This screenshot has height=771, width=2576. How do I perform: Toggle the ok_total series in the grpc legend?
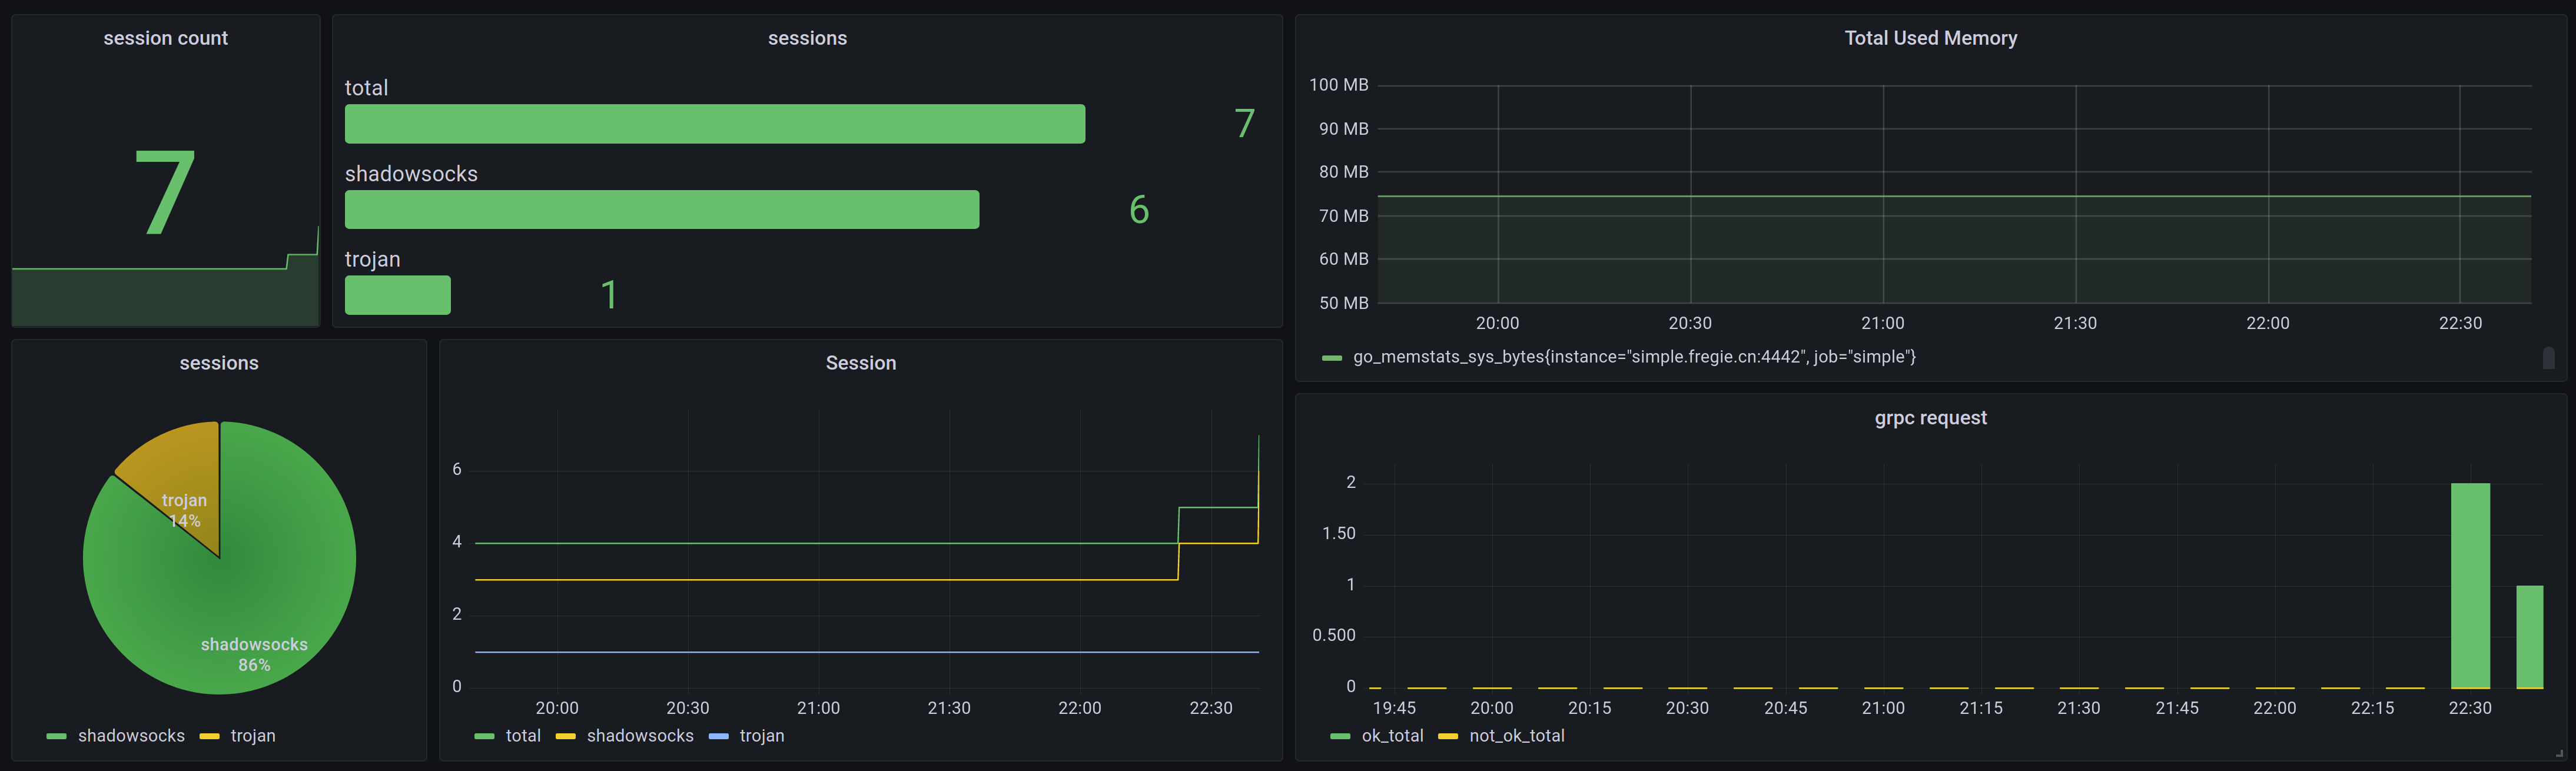(x=1392, y=736)
